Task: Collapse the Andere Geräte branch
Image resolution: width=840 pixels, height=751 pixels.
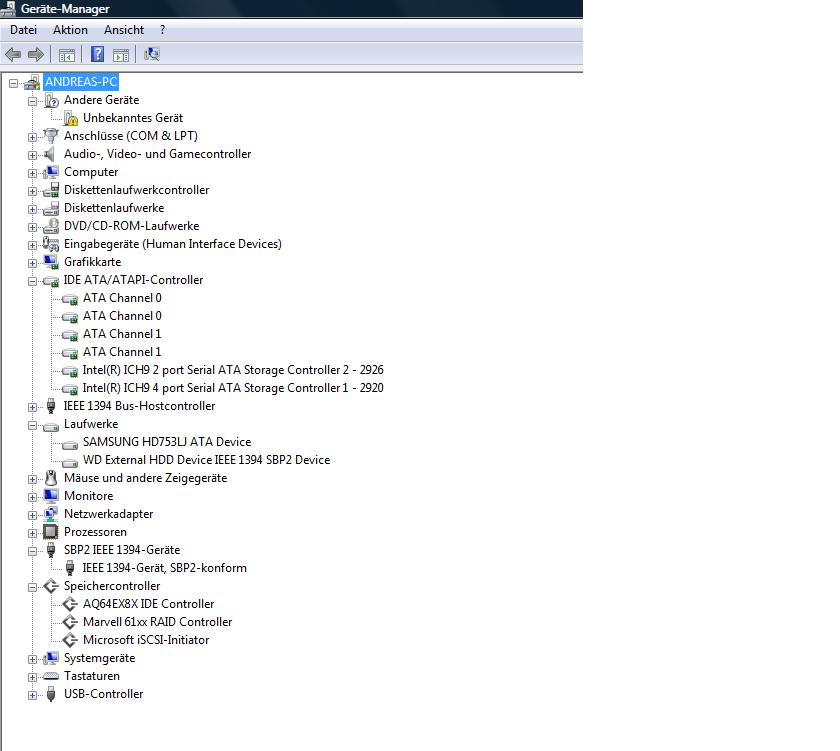Action: (33, 101)
